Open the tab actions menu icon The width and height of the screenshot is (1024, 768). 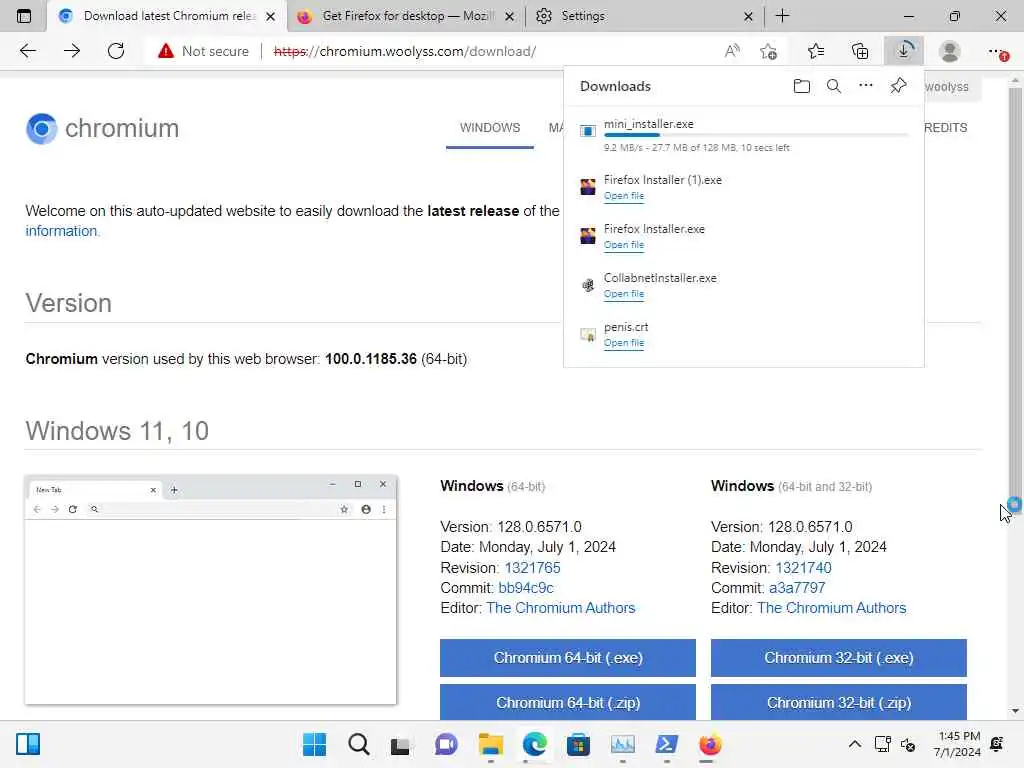tap(24, 16)
